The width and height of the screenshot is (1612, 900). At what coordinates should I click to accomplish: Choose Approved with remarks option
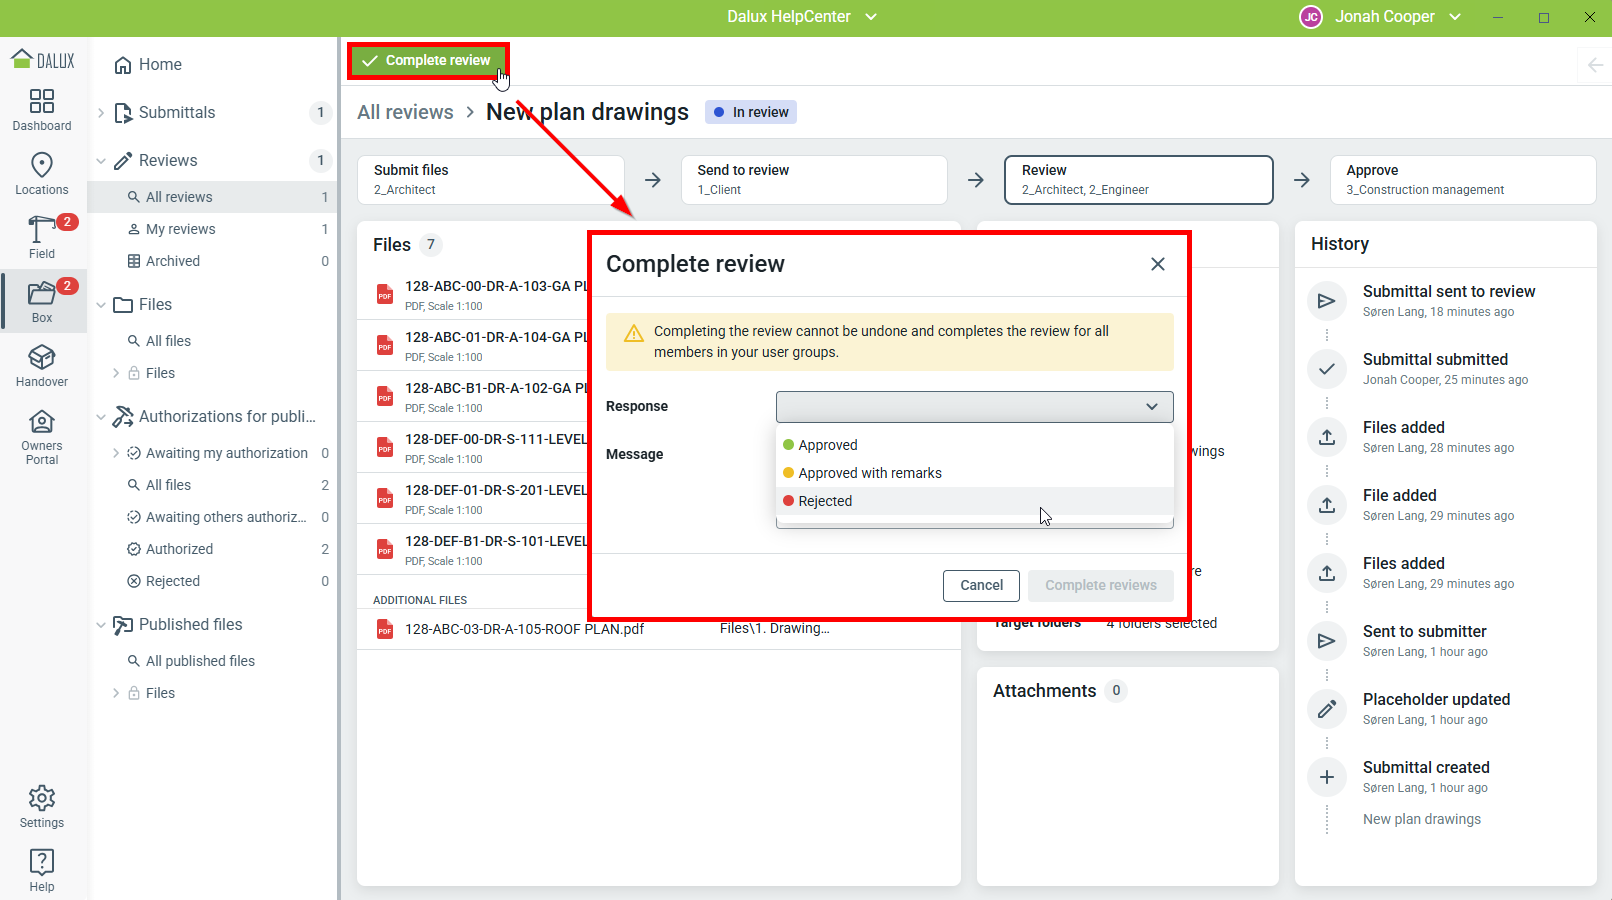coord(869,473)
